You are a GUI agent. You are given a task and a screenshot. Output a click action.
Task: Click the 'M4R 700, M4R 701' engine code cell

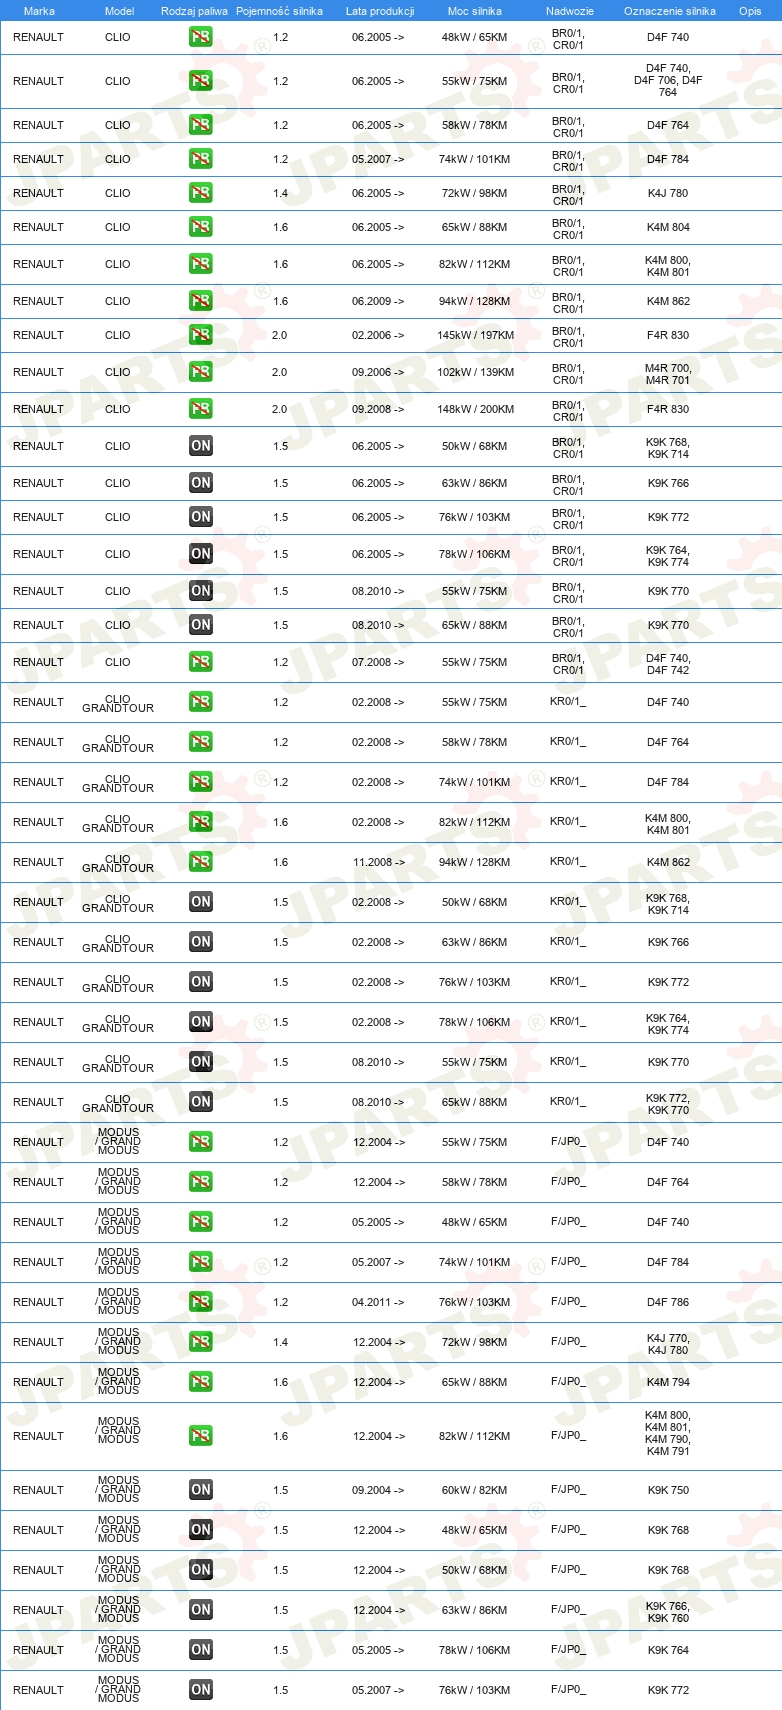668,374
